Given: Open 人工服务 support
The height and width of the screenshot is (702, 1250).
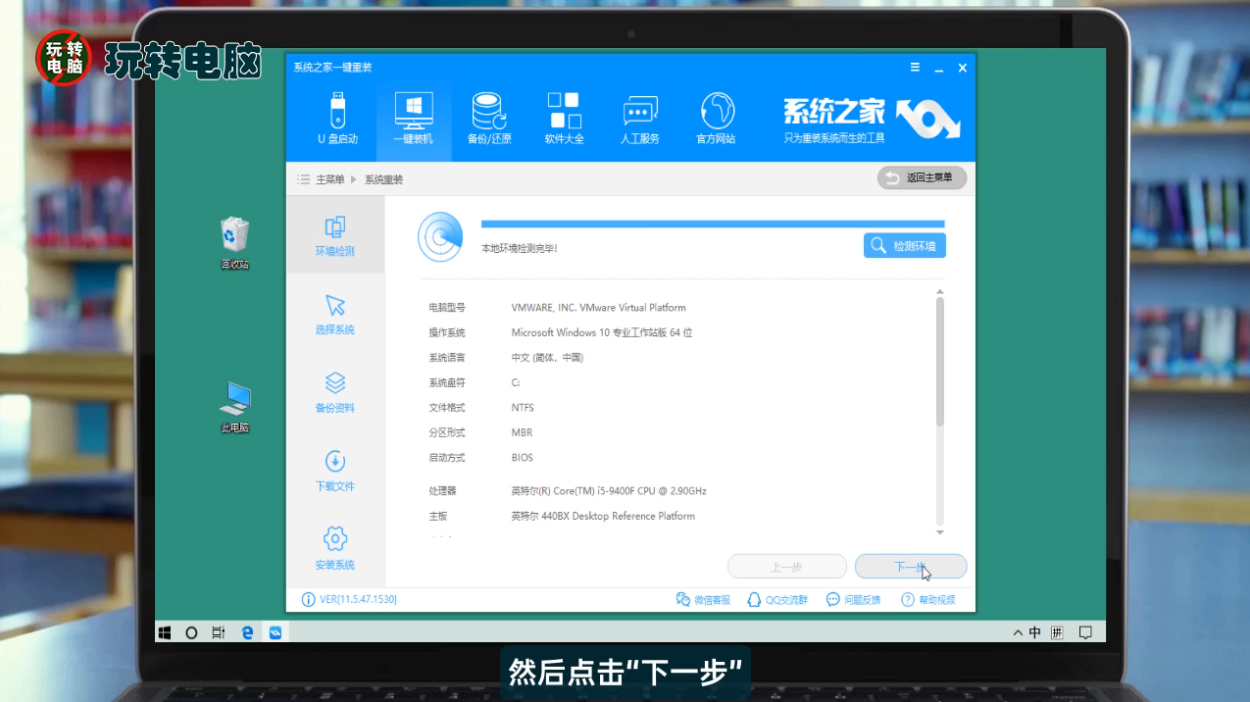Looking at the screenshot, I should (640, 119).
